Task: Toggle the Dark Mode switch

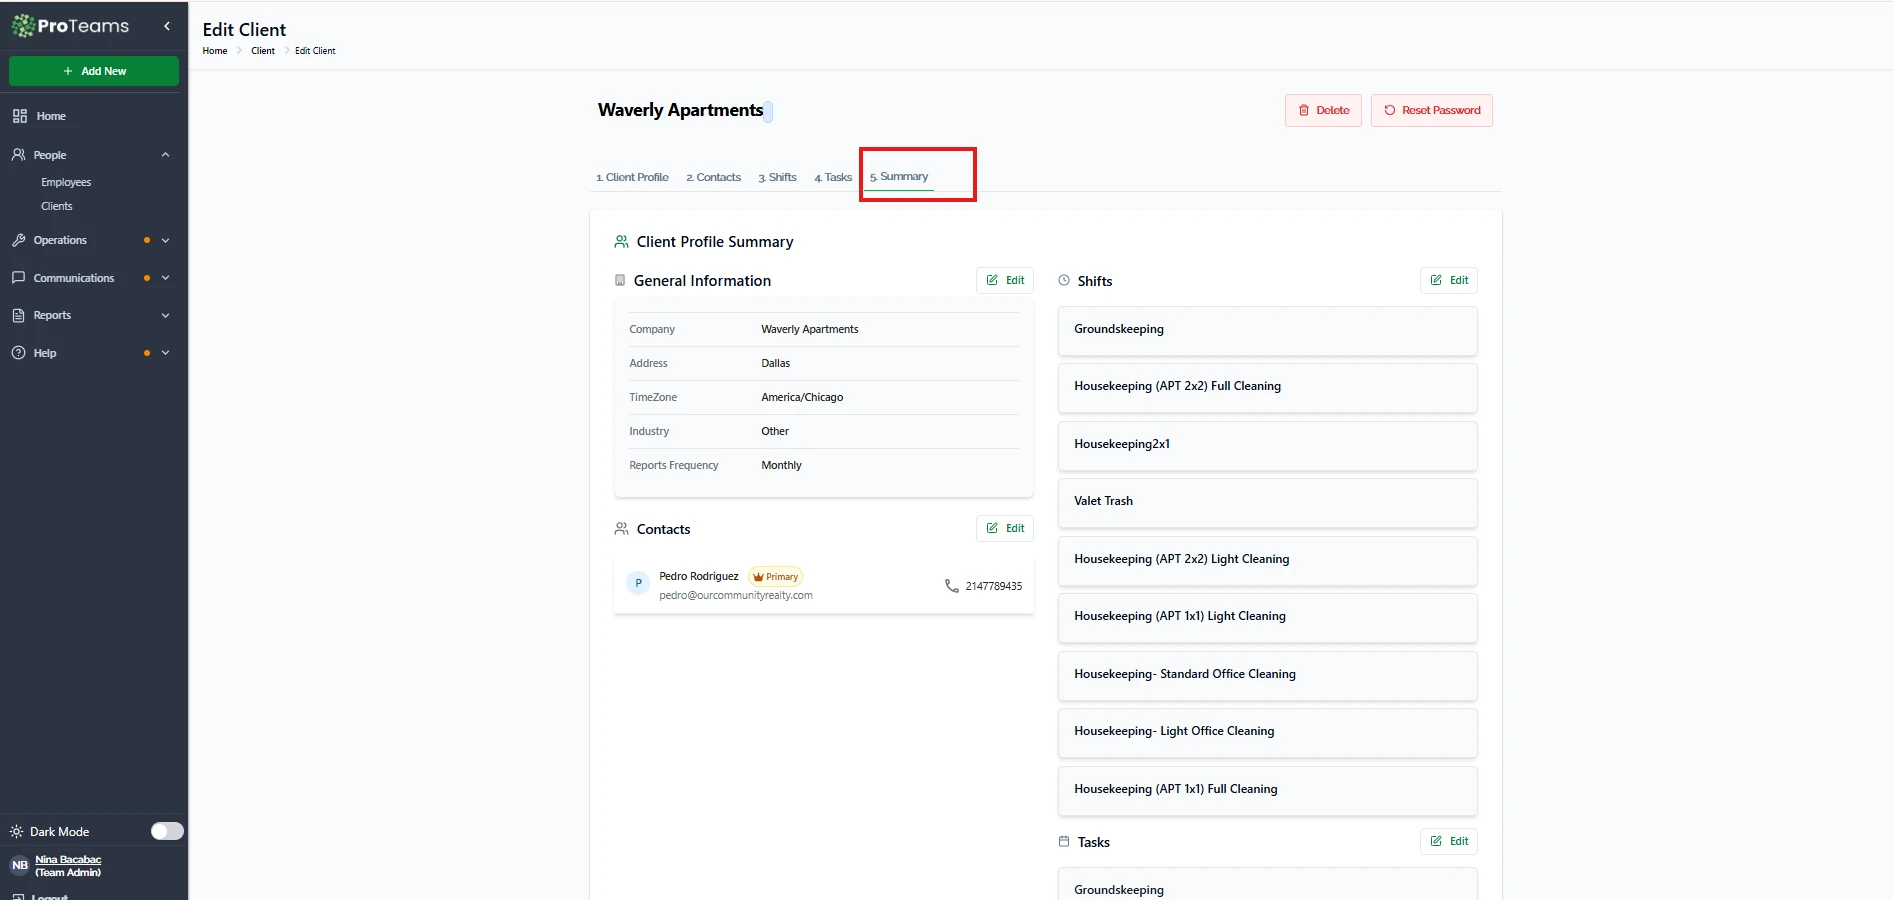Action: 167,831
